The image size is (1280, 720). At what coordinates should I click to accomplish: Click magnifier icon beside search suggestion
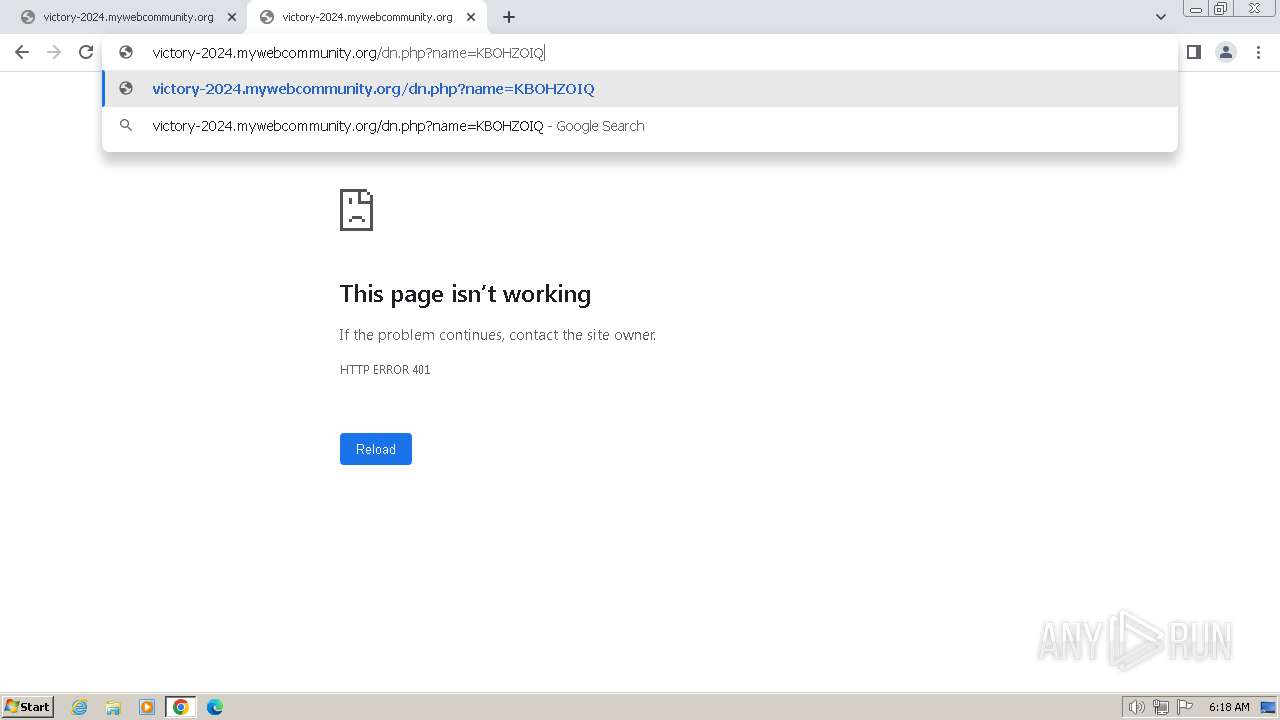(x=126, y=126)
